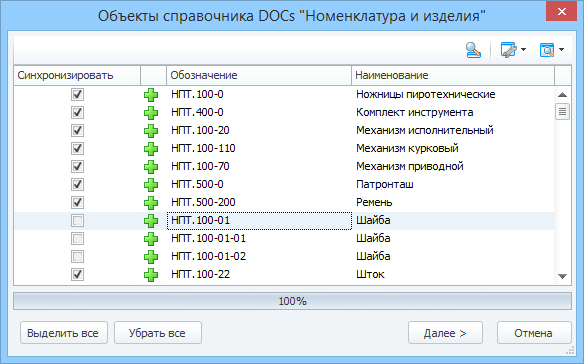584x364 pixels.
Task: Check sync checkbox for НПТ.100-01-01
Action: (77, 238)
